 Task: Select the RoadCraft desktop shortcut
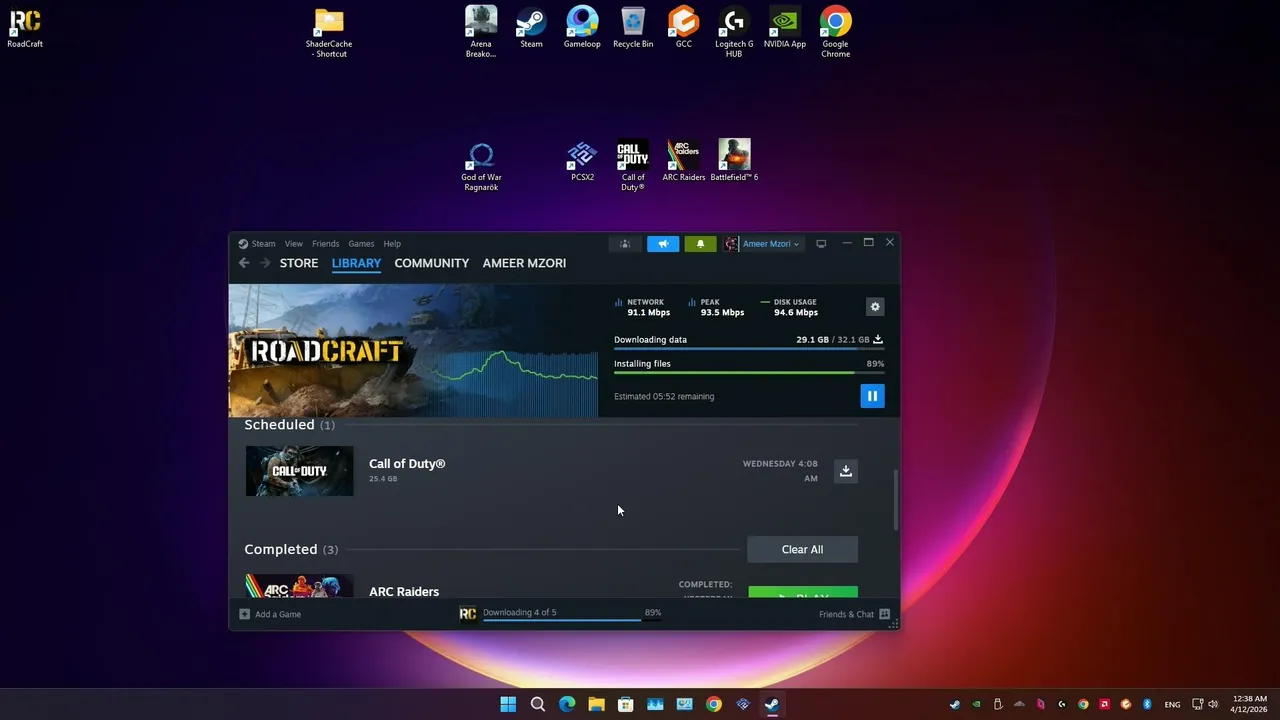(25, 28)
